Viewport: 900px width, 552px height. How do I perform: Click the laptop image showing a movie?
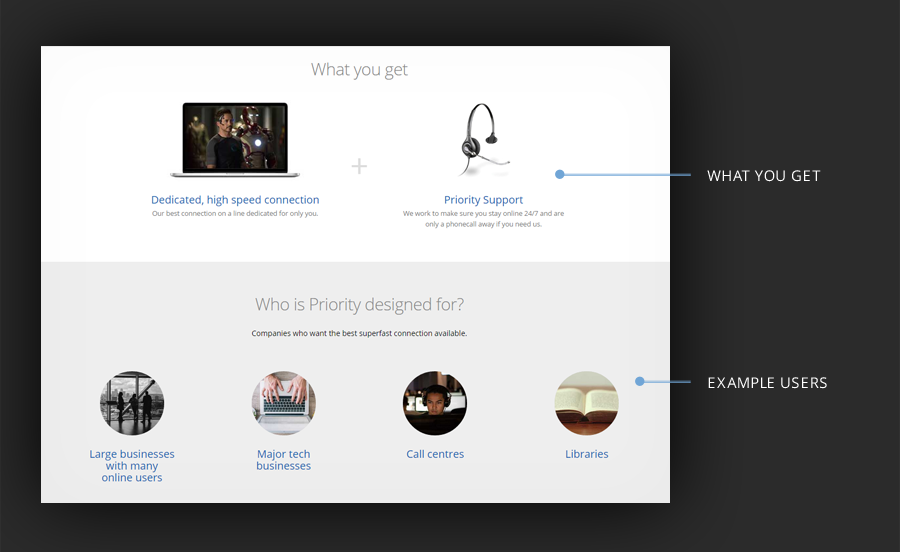point(235,139)
